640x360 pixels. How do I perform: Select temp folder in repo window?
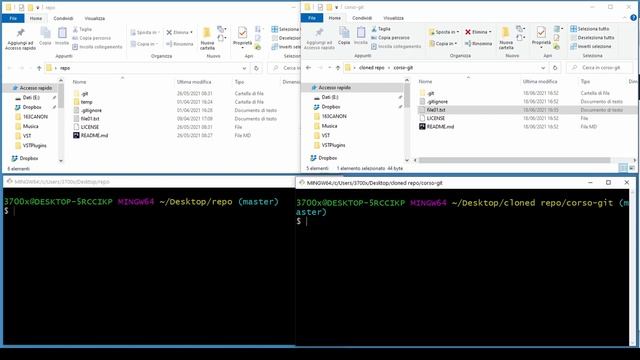pyautogui.click(x=87, y=102)
